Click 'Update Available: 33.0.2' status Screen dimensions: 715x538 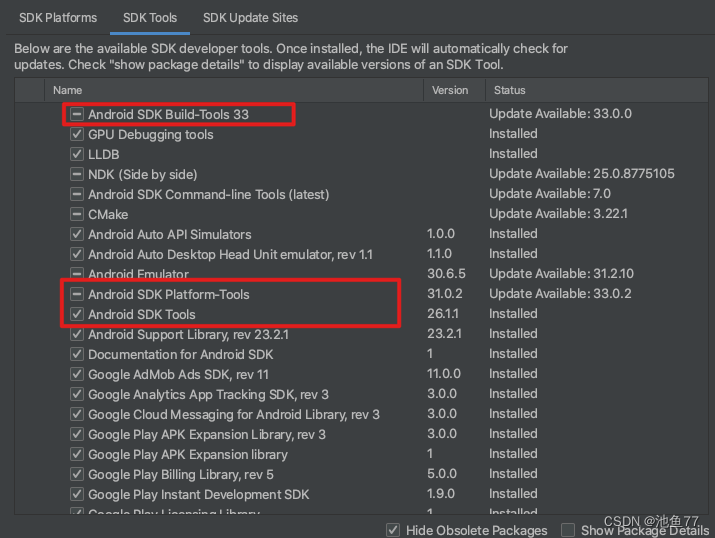pyautogui.click(x=560, y=294)
